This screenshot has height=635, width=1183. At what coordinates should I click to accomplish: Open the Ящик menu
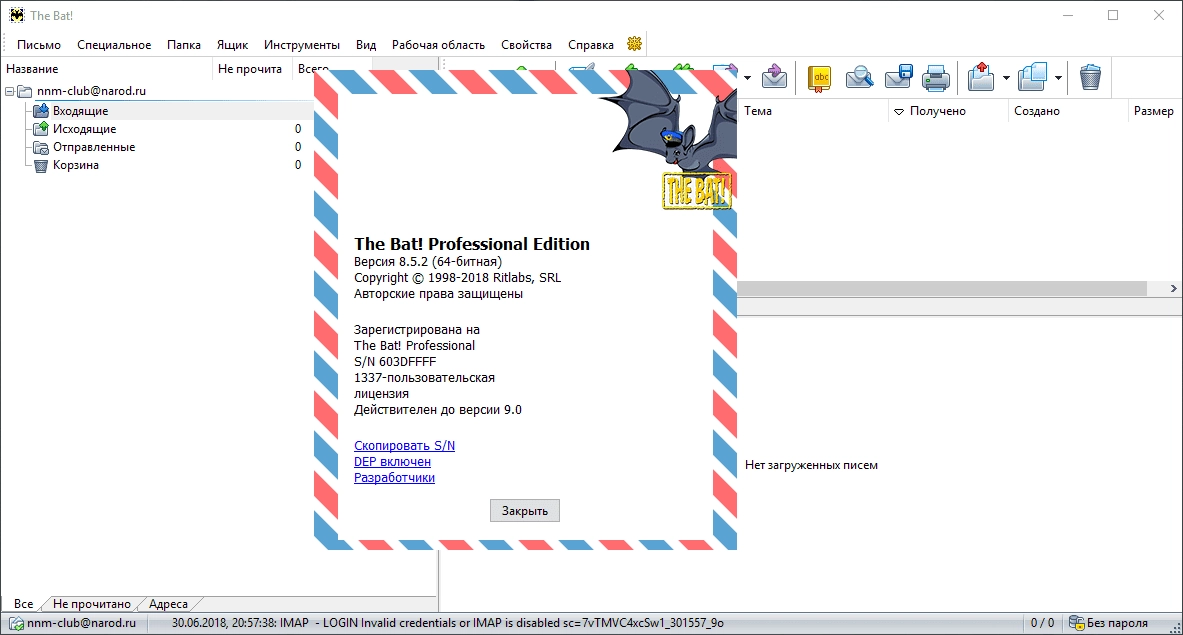(x=232, y=44)
